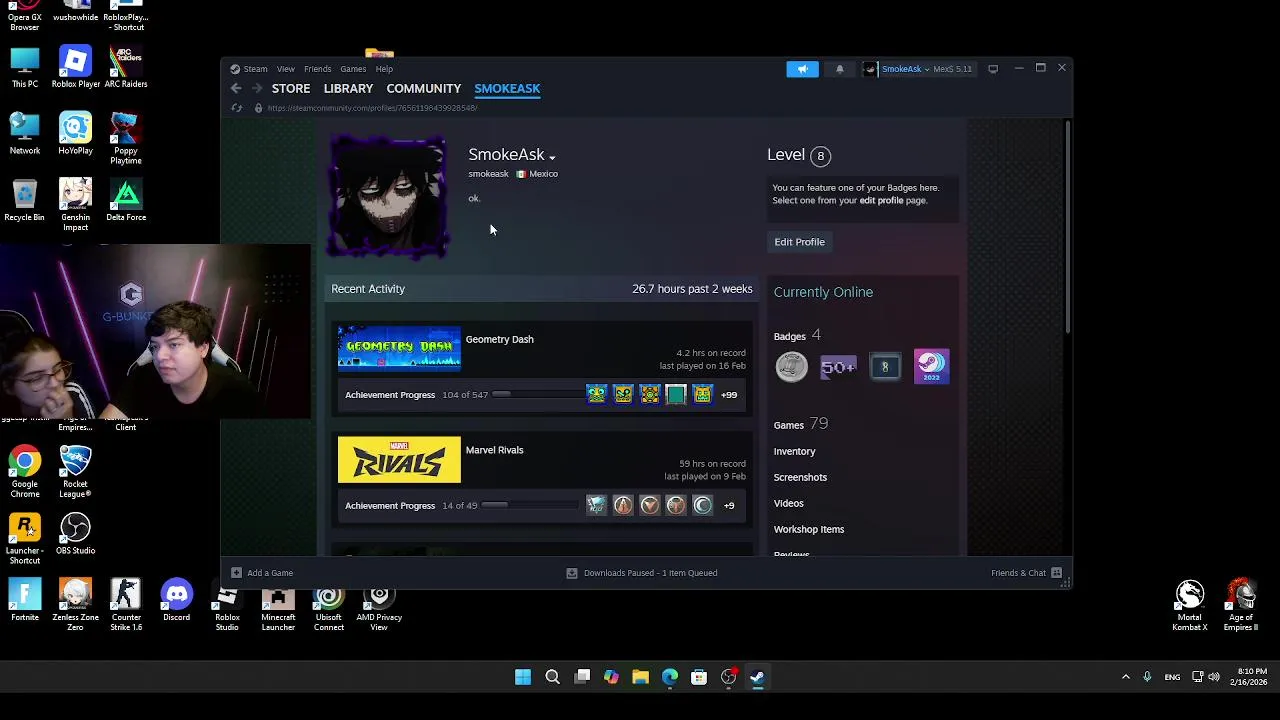Open the Steam menu
The height and width of the screenshot is (720, 1280).
pyautogui.click(x=255, y=69)
